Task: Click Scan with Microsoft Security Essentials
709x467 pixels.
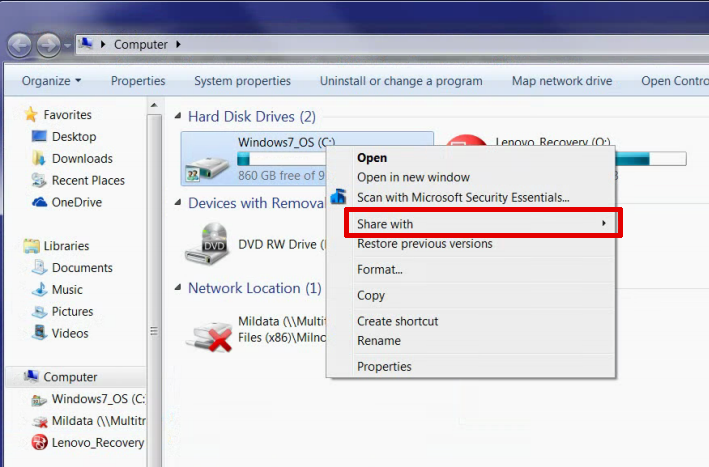Action: point(463,198)
